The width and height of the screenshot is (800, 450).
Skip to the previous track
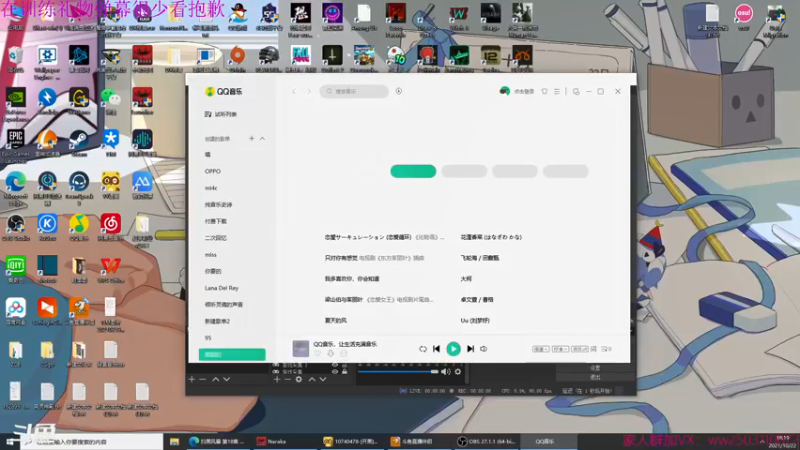coord(436,349)
